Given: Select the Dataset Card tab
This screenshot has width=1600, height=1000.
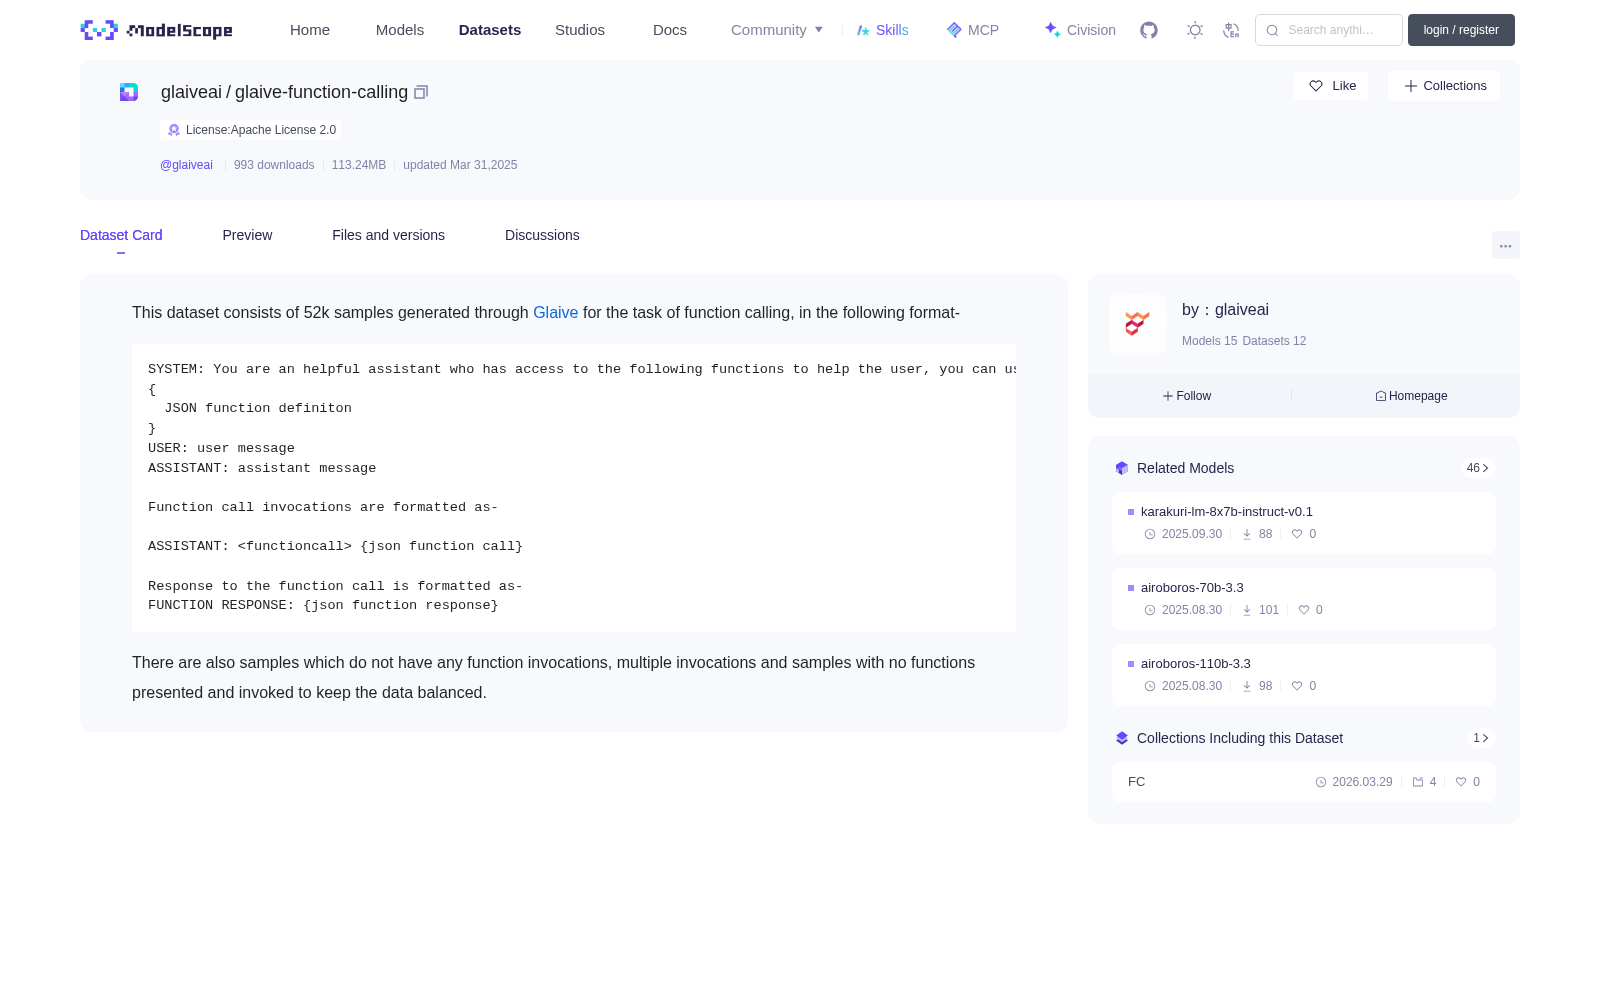Looking at the screenshot, I should 121,235.
